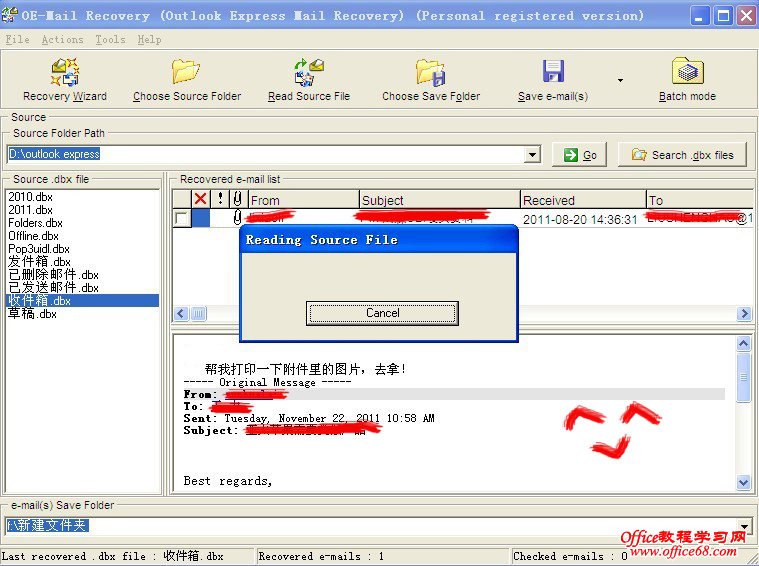Expand the Save e-mail(s) arrow menu
This screenshot has height=566, width=759.
point(620,80)
